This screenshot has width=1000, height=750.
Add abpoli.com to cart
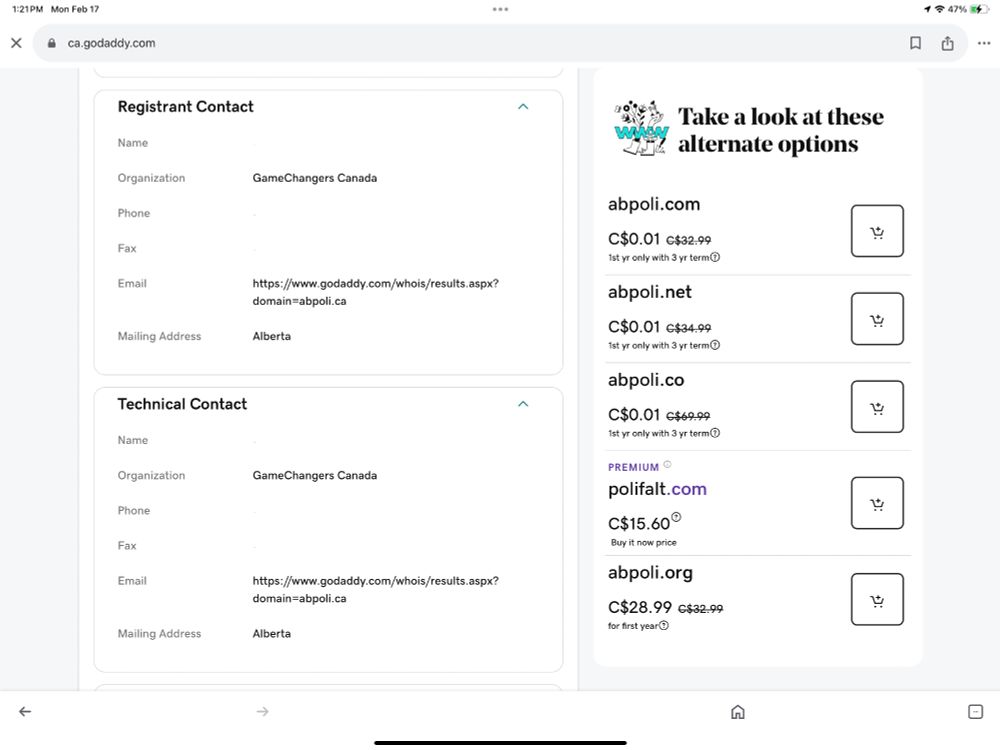click(x=877, y=231)
